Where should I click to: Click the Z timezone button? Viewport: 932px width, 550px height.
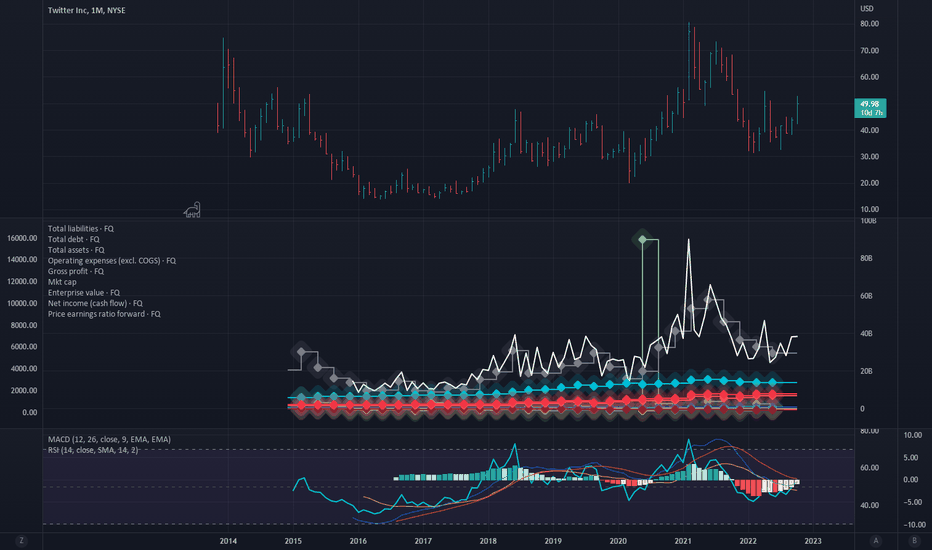tap(21, 540)
